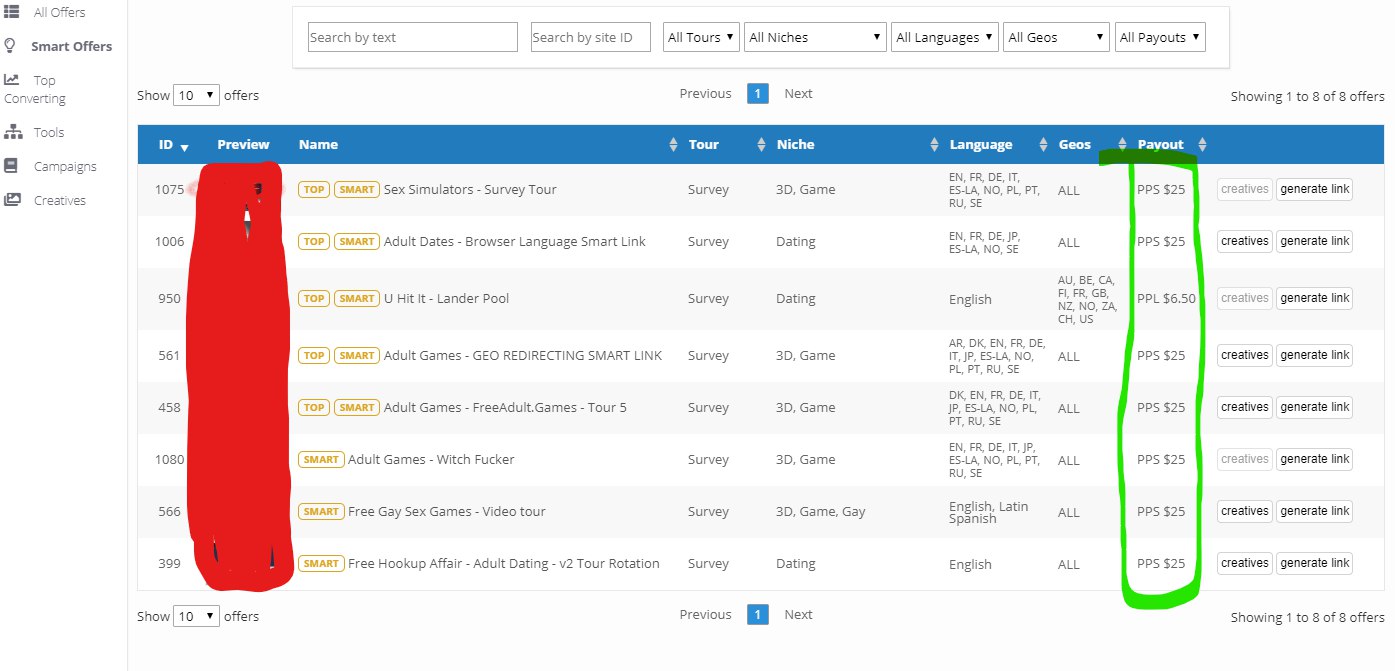Click SMART badge on Witch Fucker row
Screen dimensions: 1395x671
321,459
